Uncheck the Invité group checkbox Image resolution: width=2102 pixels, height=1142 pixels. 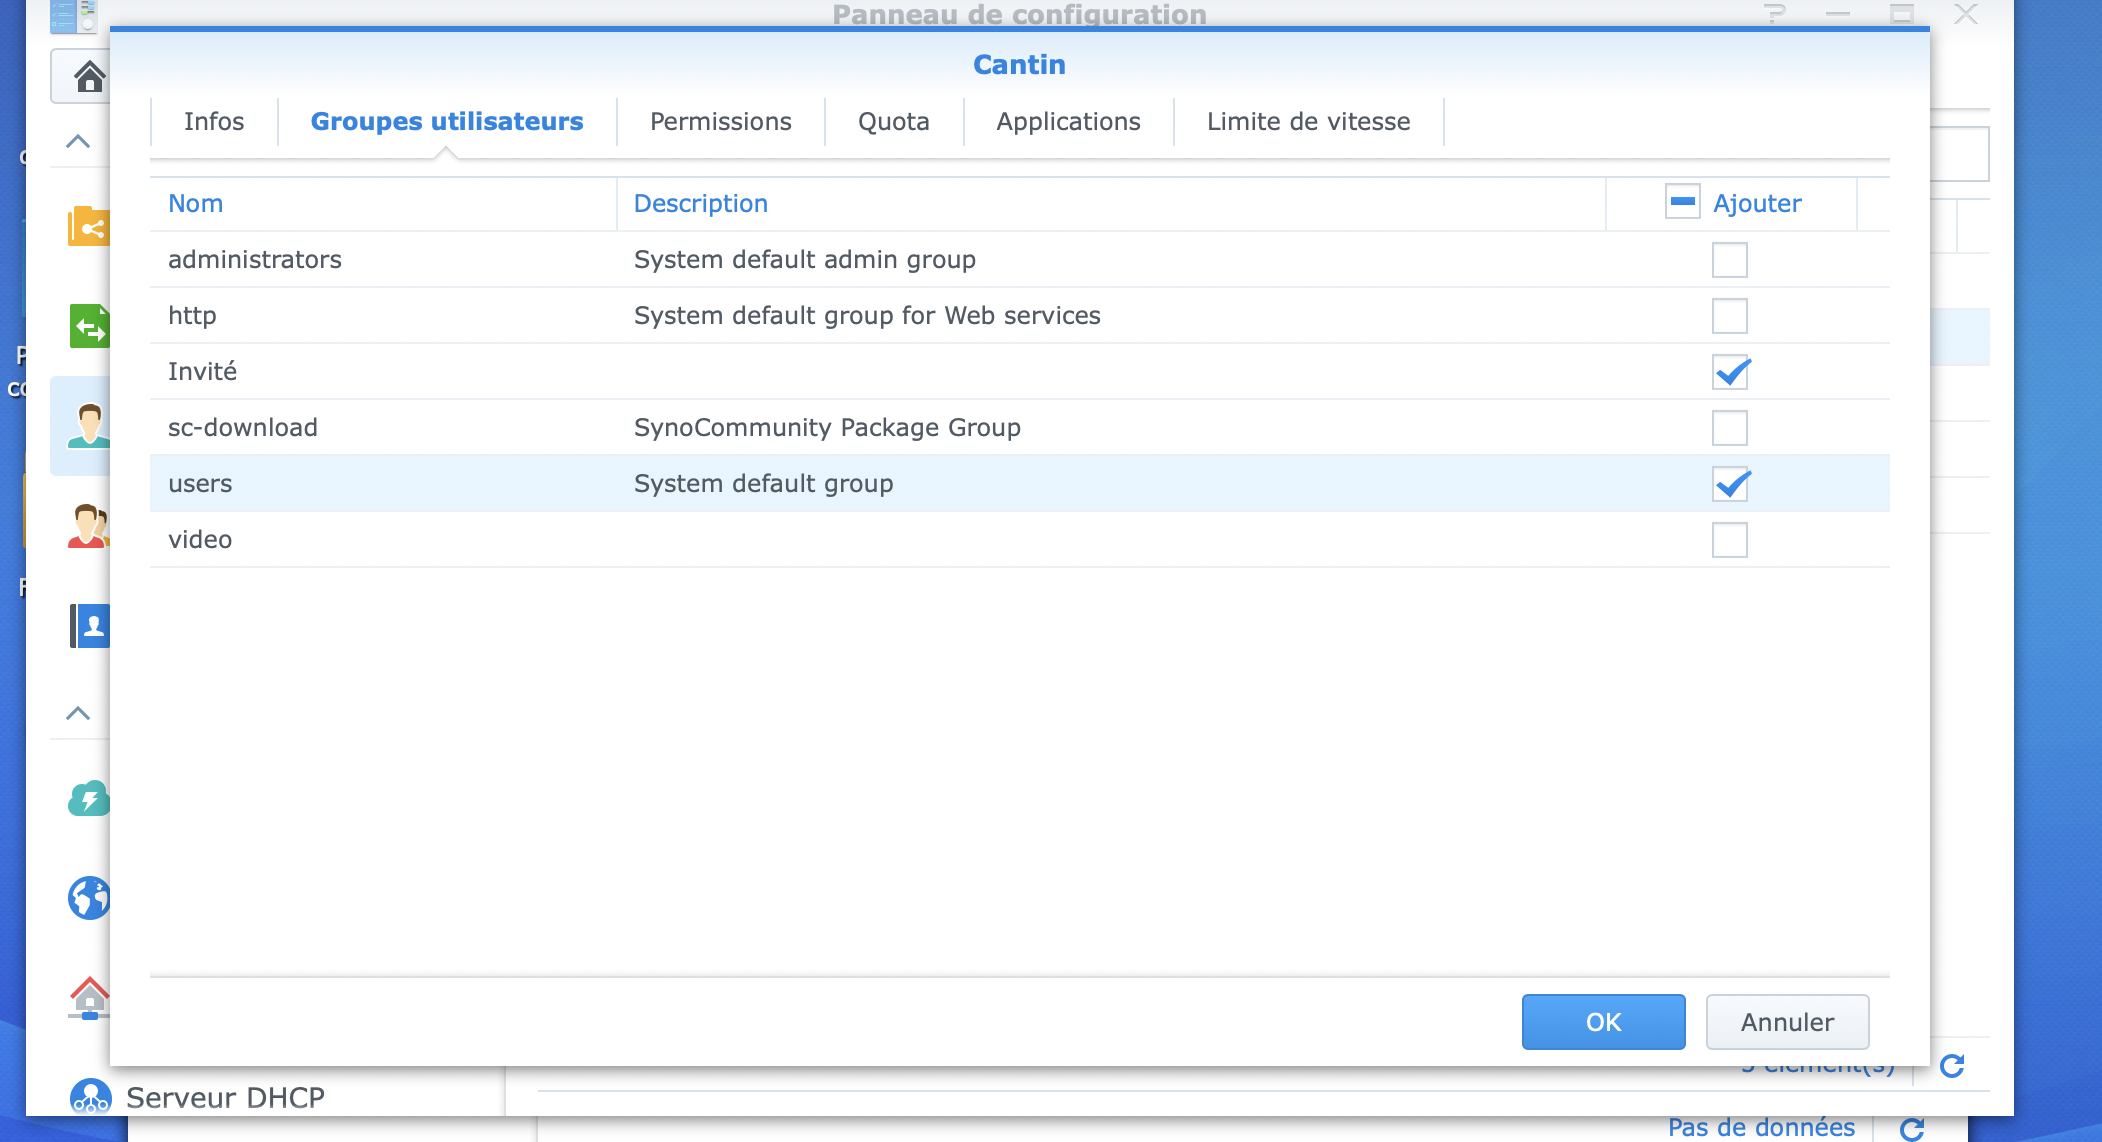(1729, 372)
